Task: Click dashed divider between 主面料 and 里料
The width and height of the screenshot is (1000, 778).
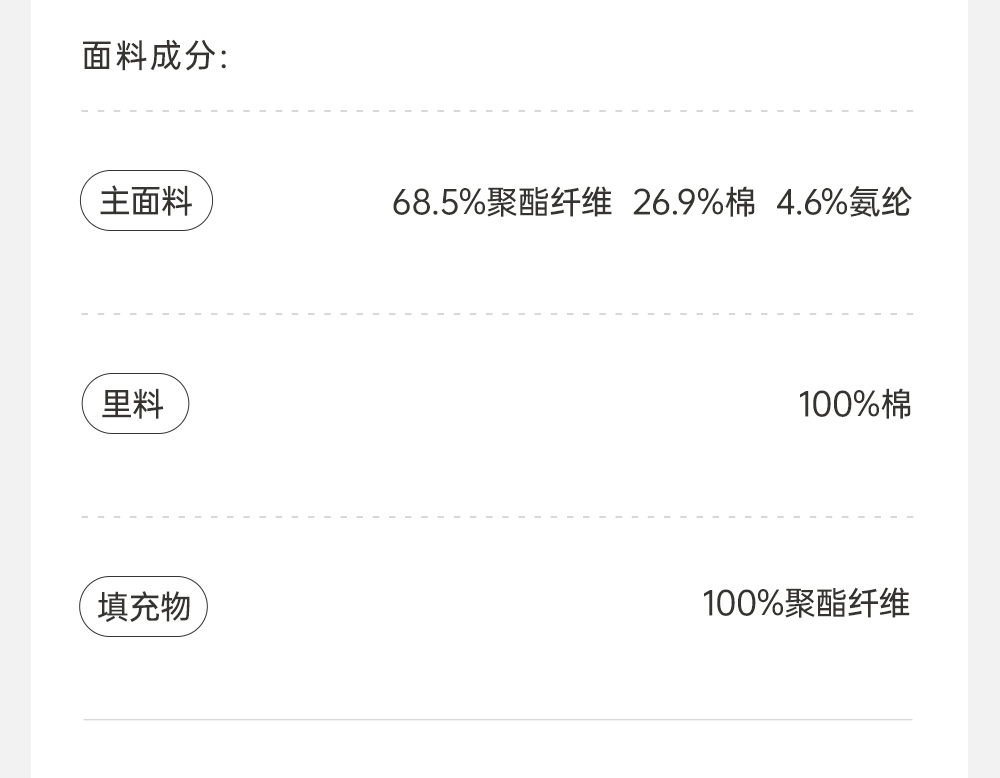Action: point(497,314)
